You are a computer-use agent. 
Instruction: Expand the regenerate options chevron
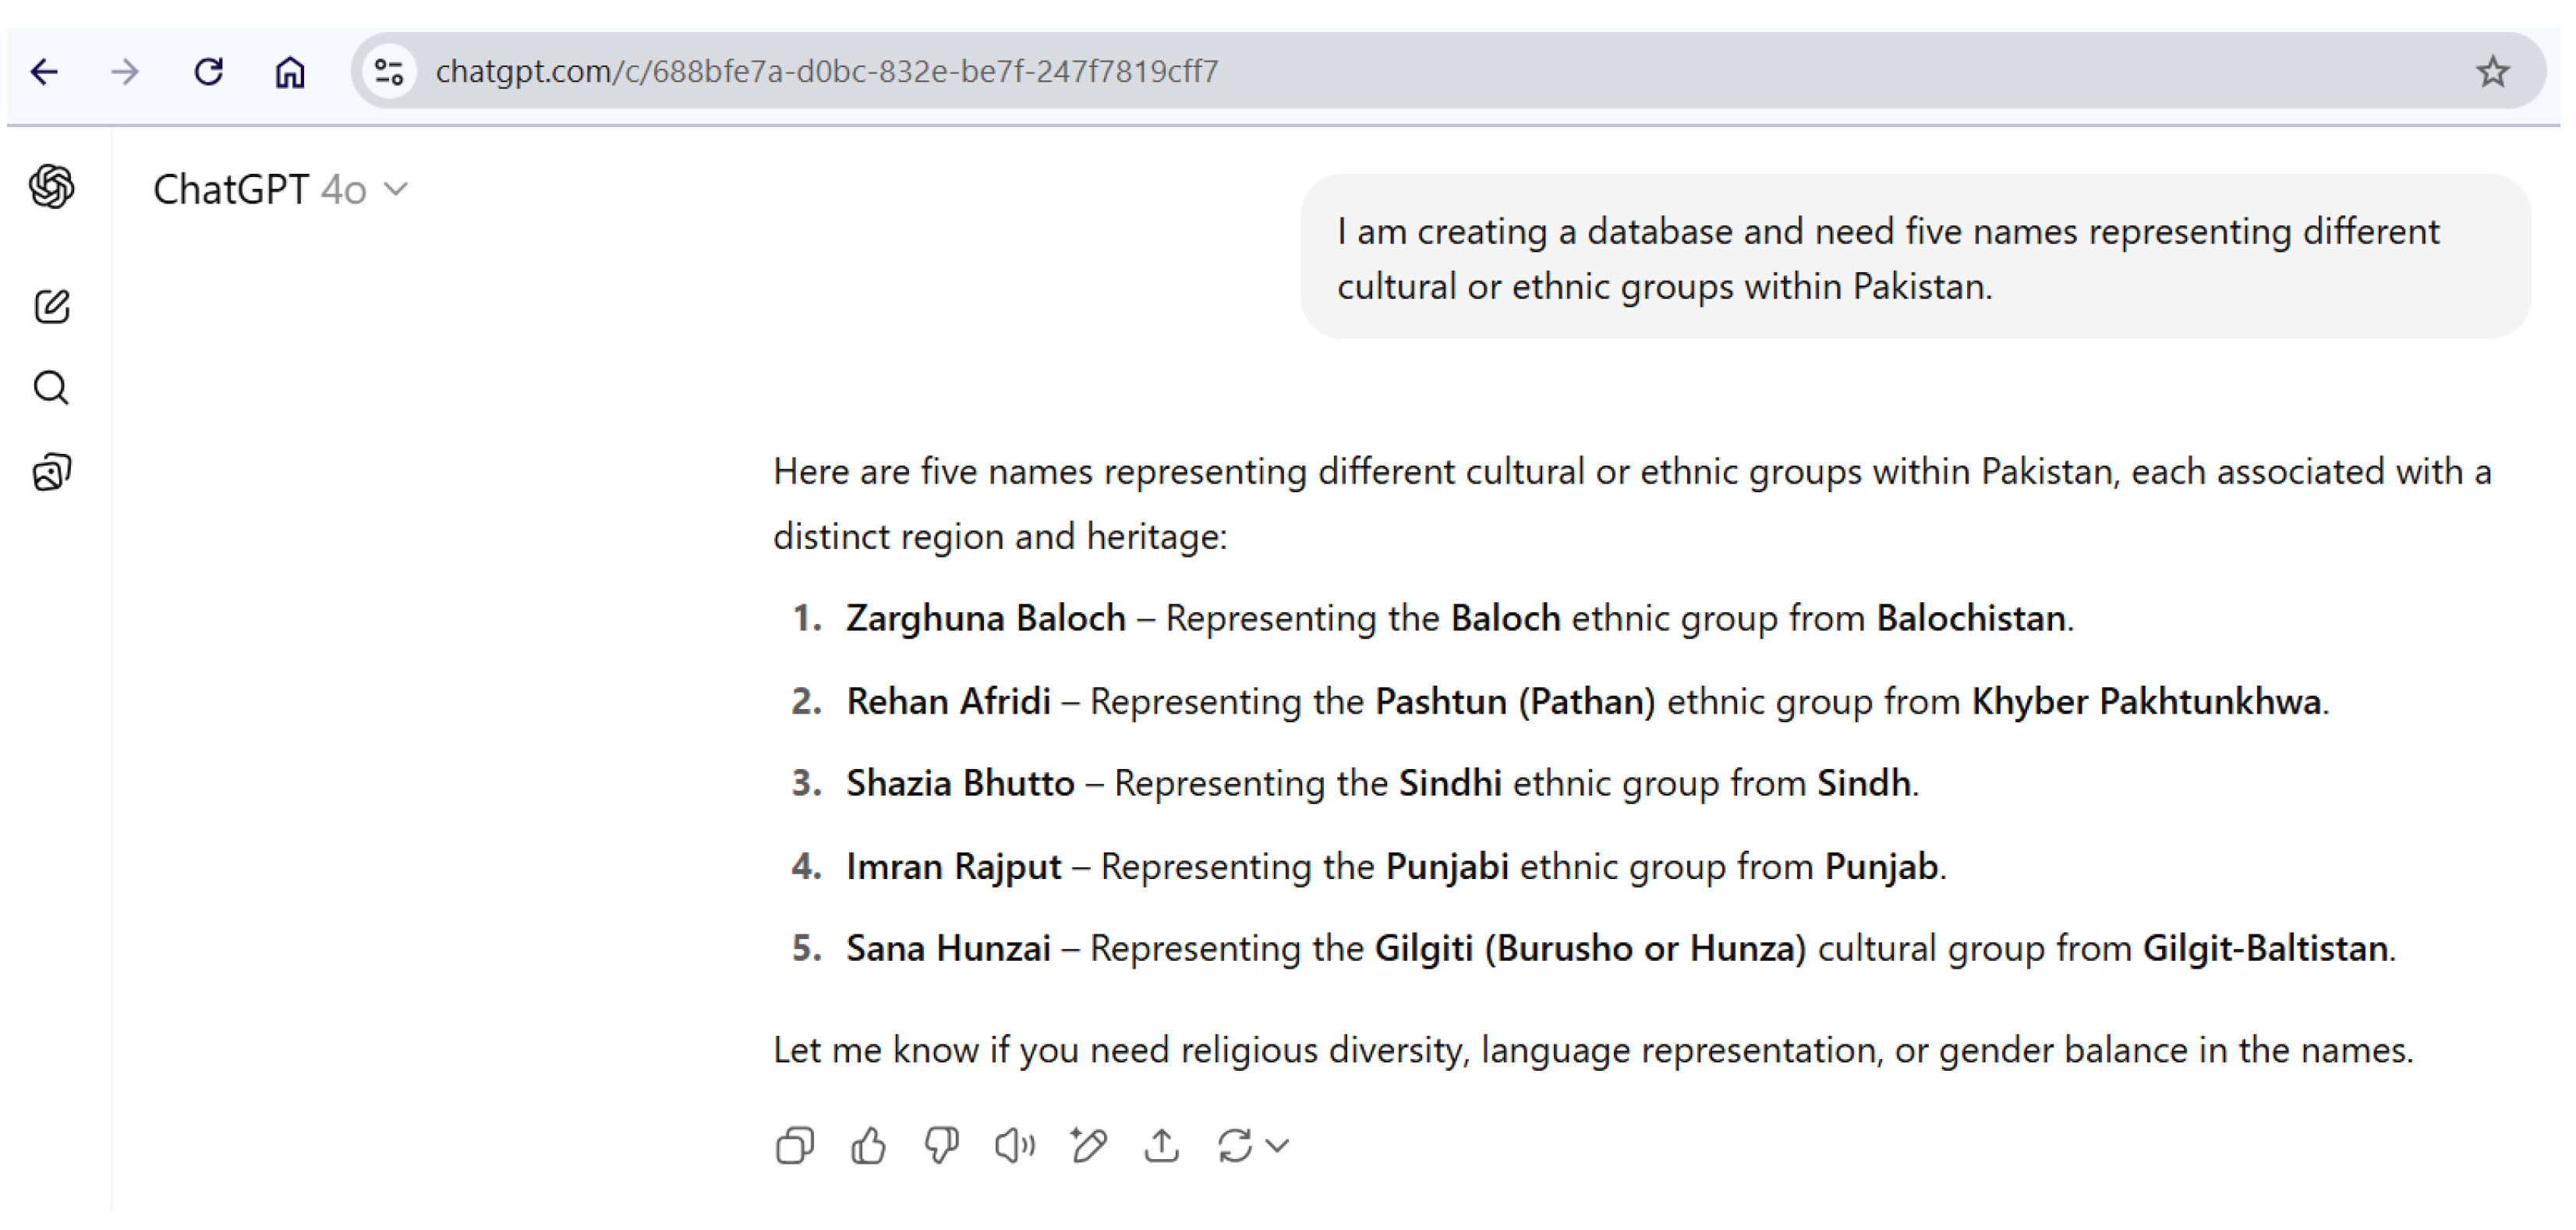[1278, 1146]
